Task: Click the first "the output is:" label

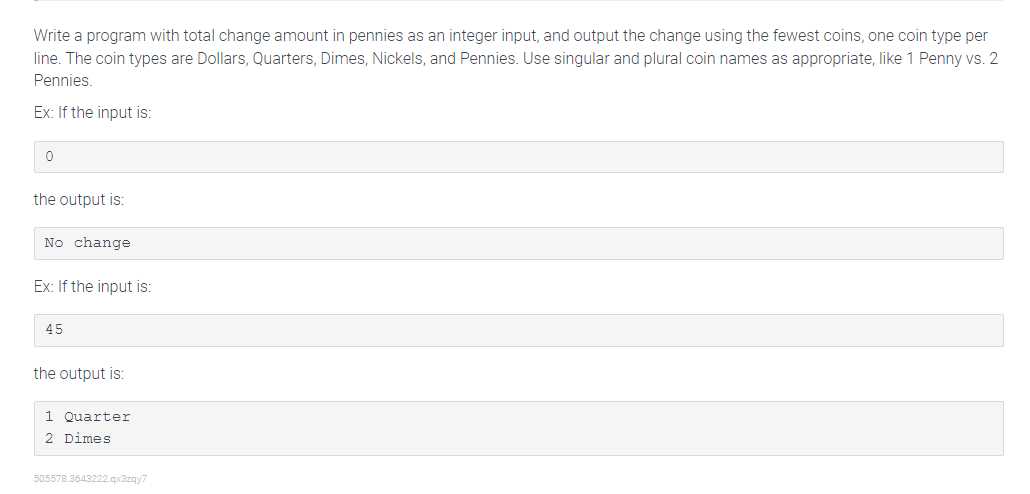Action: click(x=79, y=200)
